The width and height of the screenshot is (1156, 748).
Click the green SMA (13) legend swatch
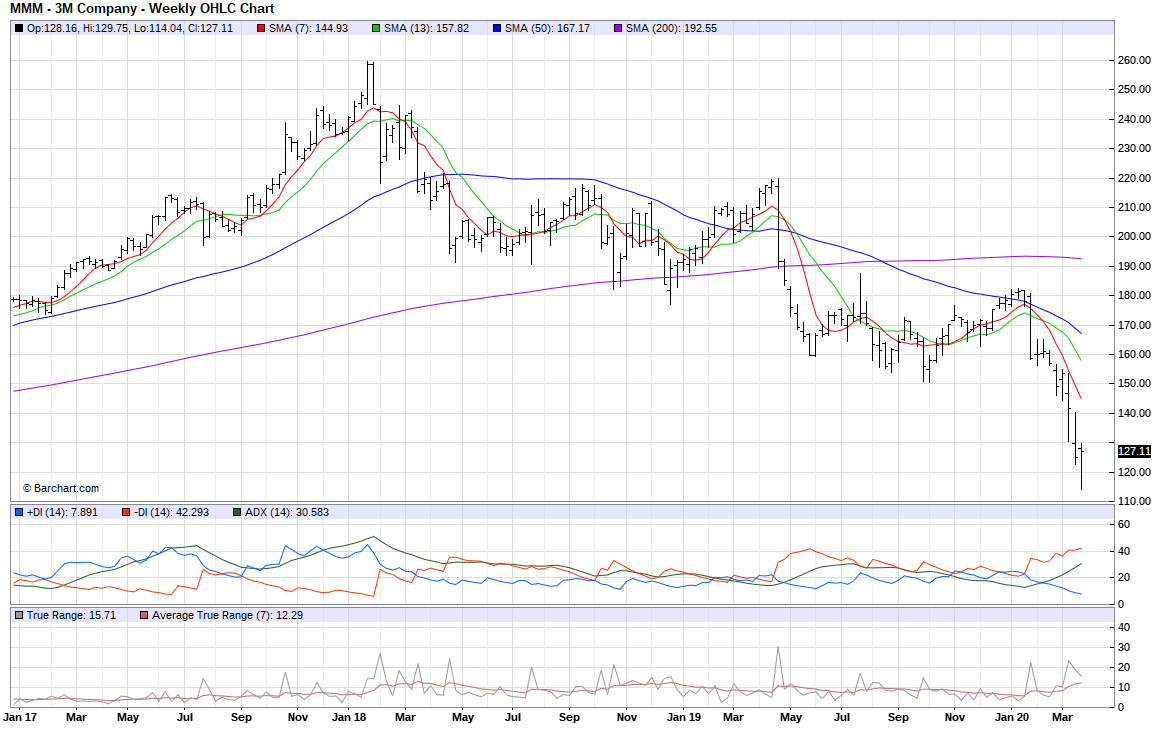(x=375, y=28)
